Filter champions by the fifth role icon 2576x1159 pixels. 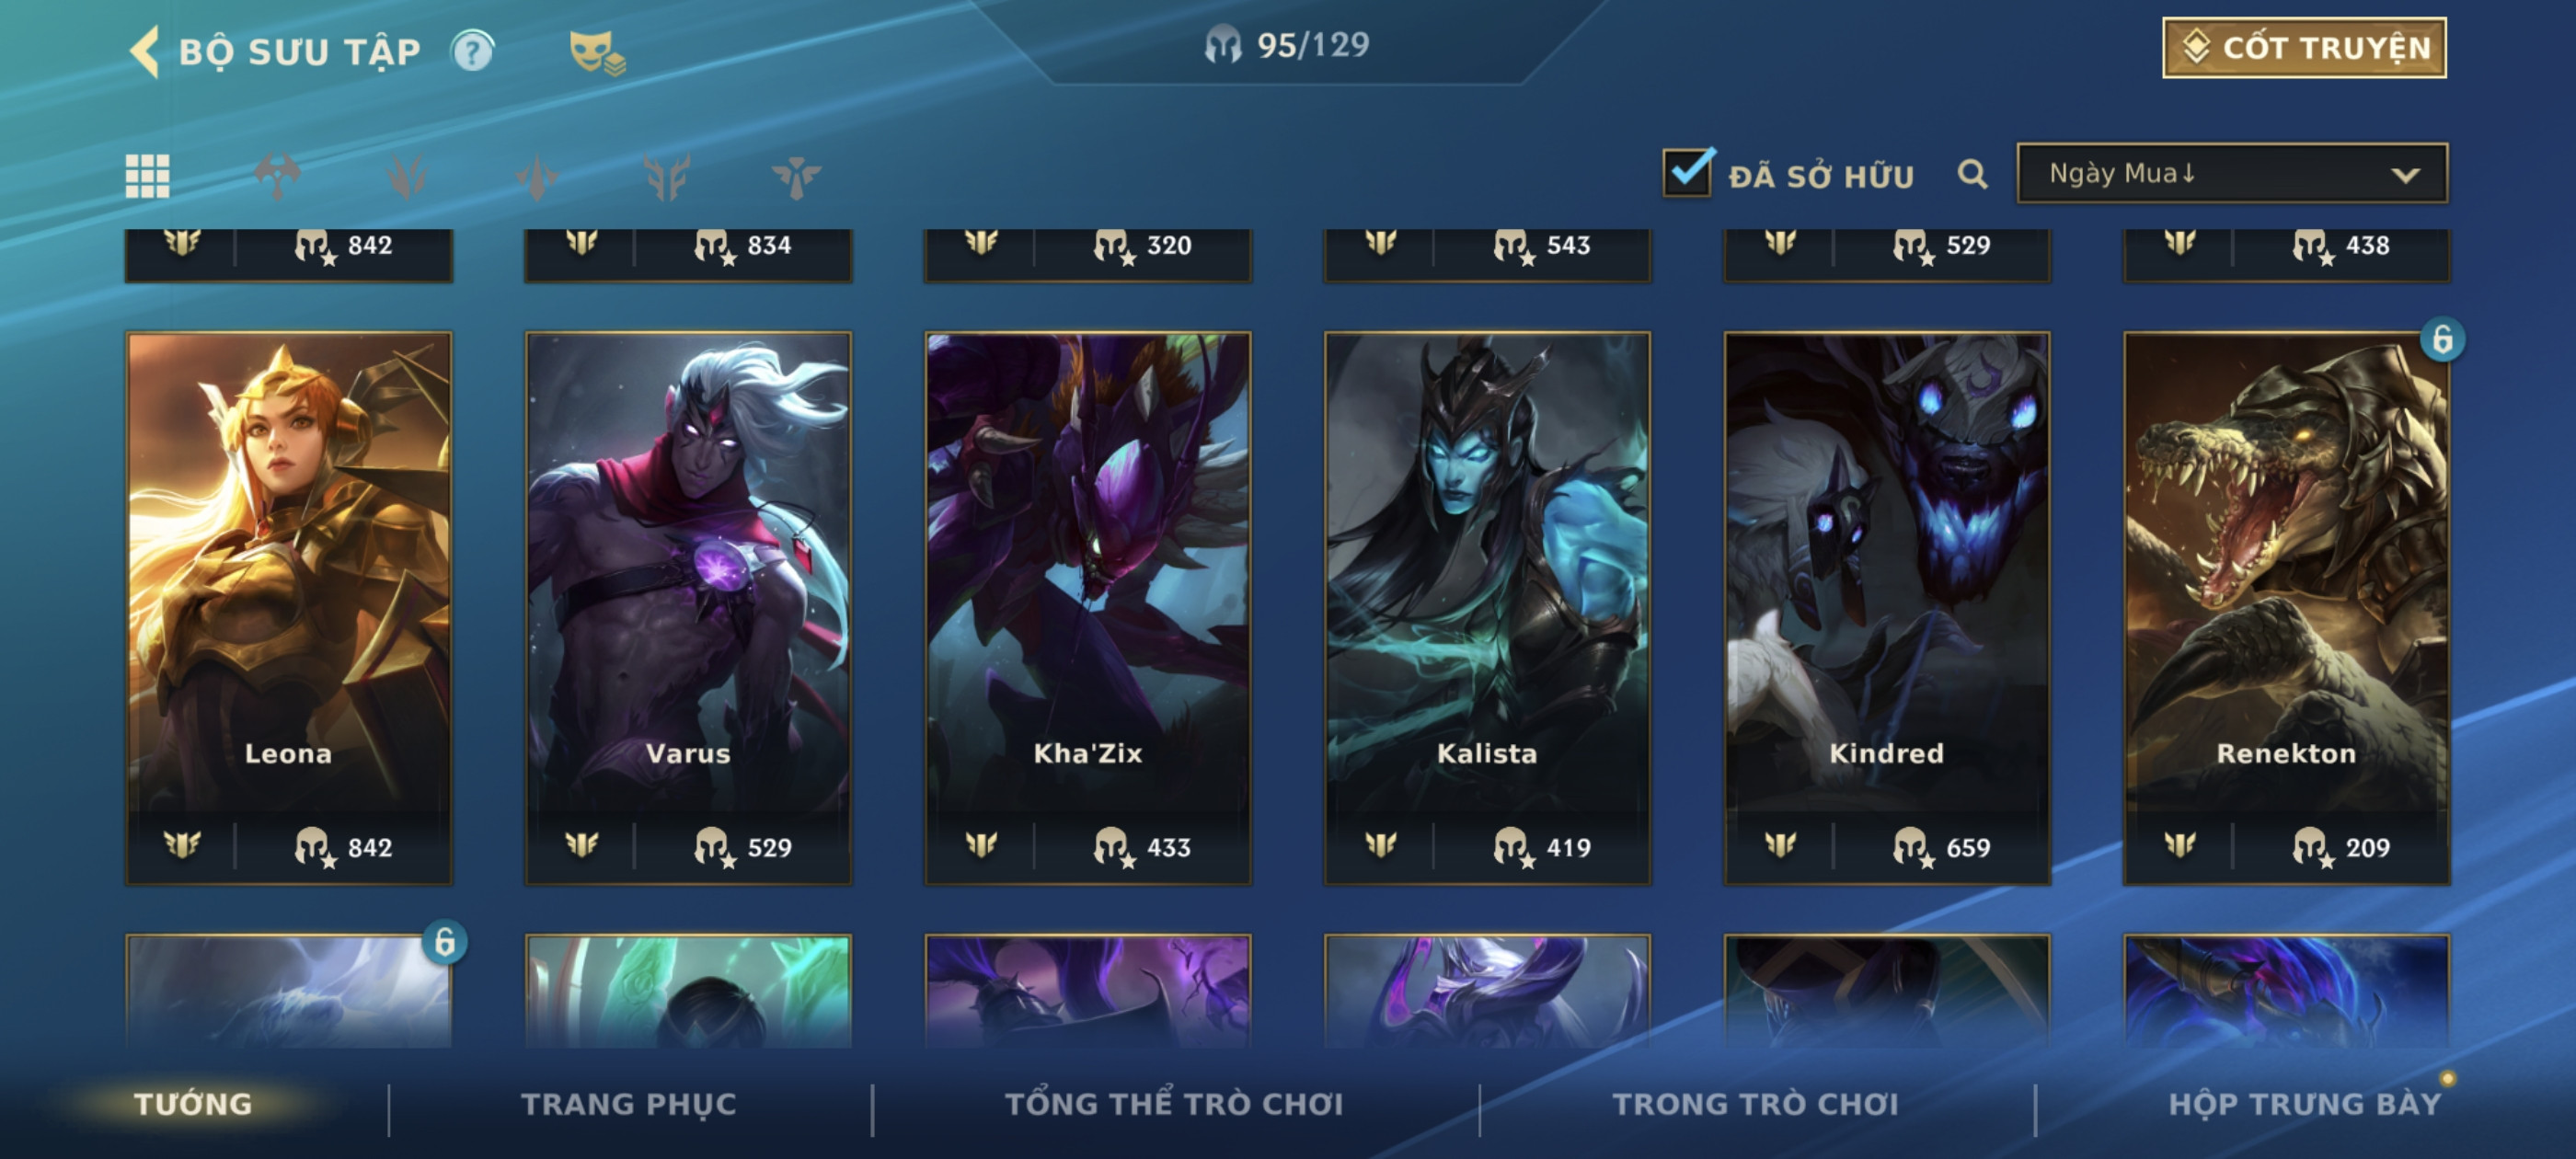pos(796,177)
